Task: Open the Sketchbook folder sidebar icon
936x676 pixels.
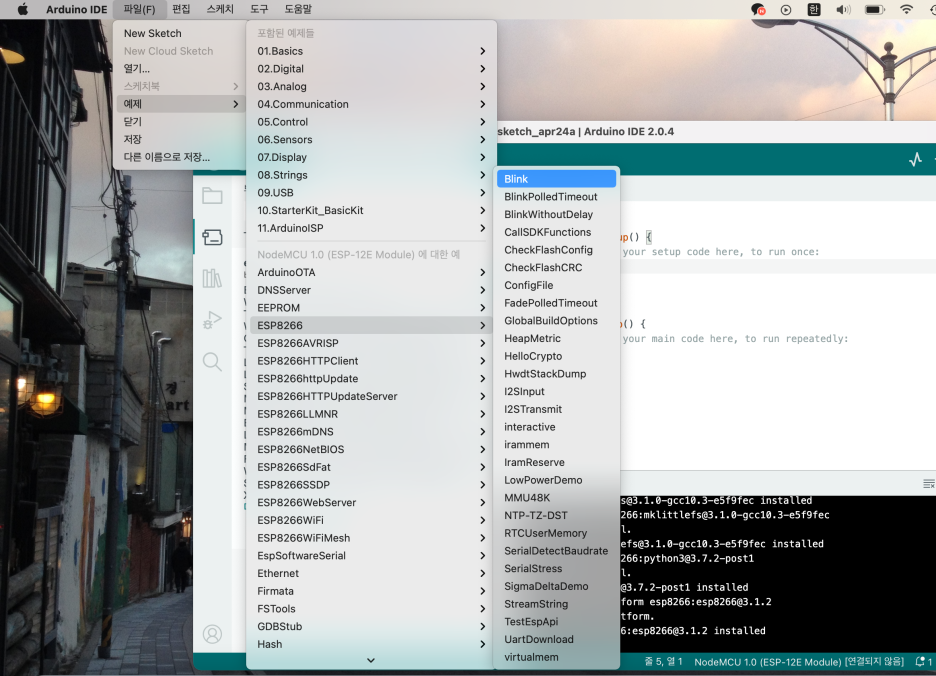Action: 212,196
